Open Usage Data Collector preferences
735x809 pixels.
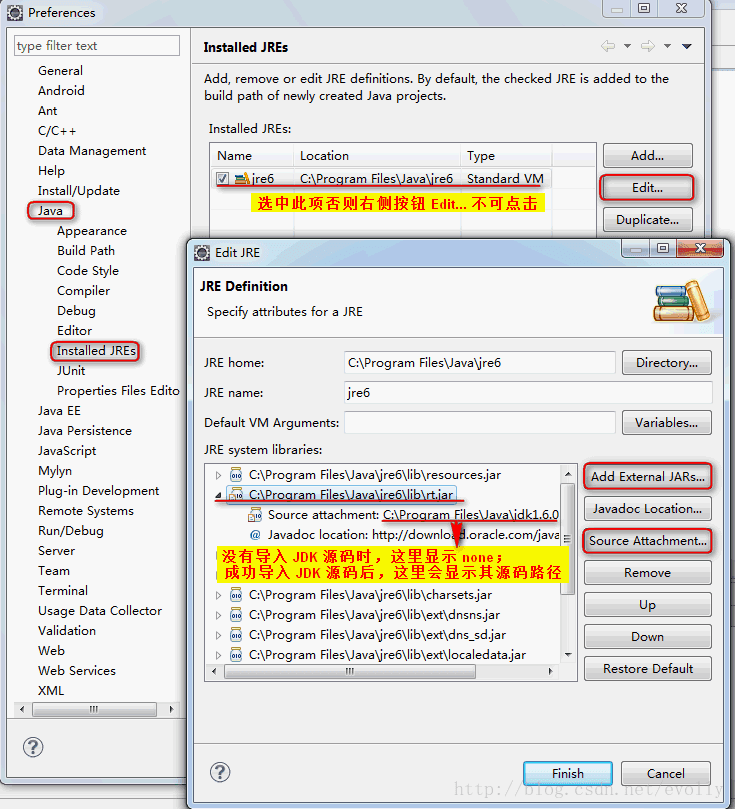click(100, 611)
